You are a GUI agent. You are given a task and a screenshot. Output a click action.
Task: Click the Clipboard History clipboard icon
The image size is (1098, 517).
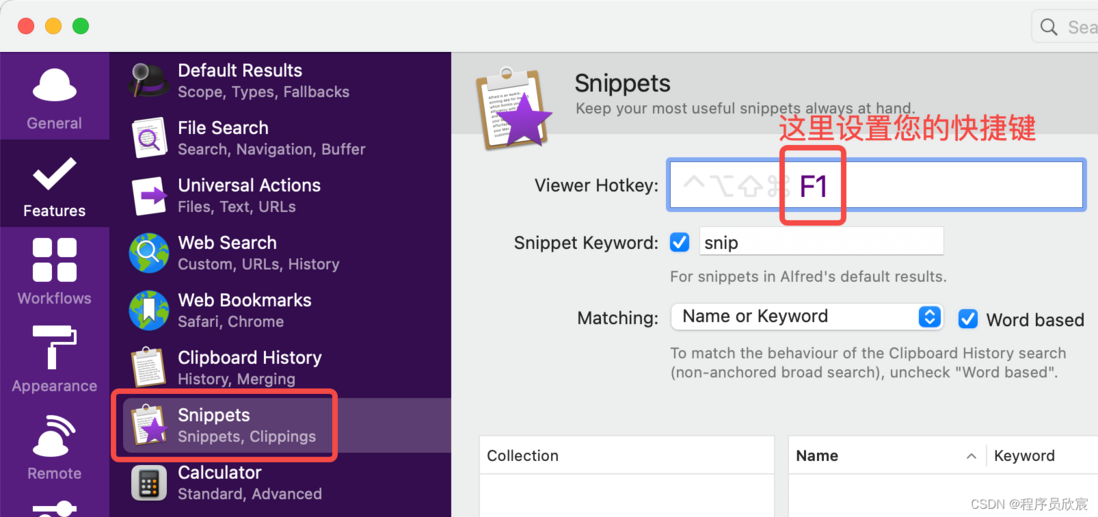[x=148, y=367]
